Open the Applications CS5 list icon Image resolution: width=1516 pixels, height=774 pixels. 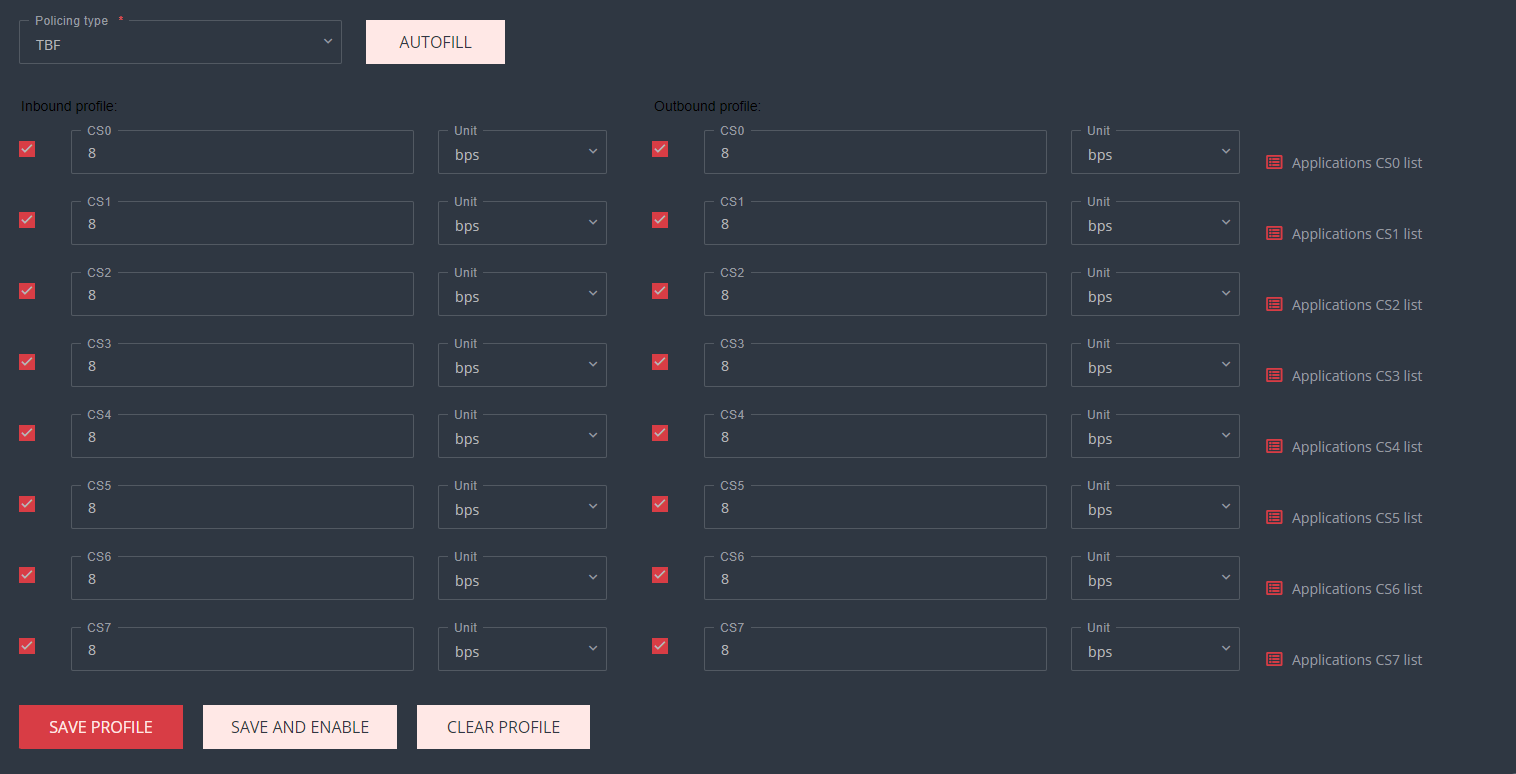coord(1274,517)
